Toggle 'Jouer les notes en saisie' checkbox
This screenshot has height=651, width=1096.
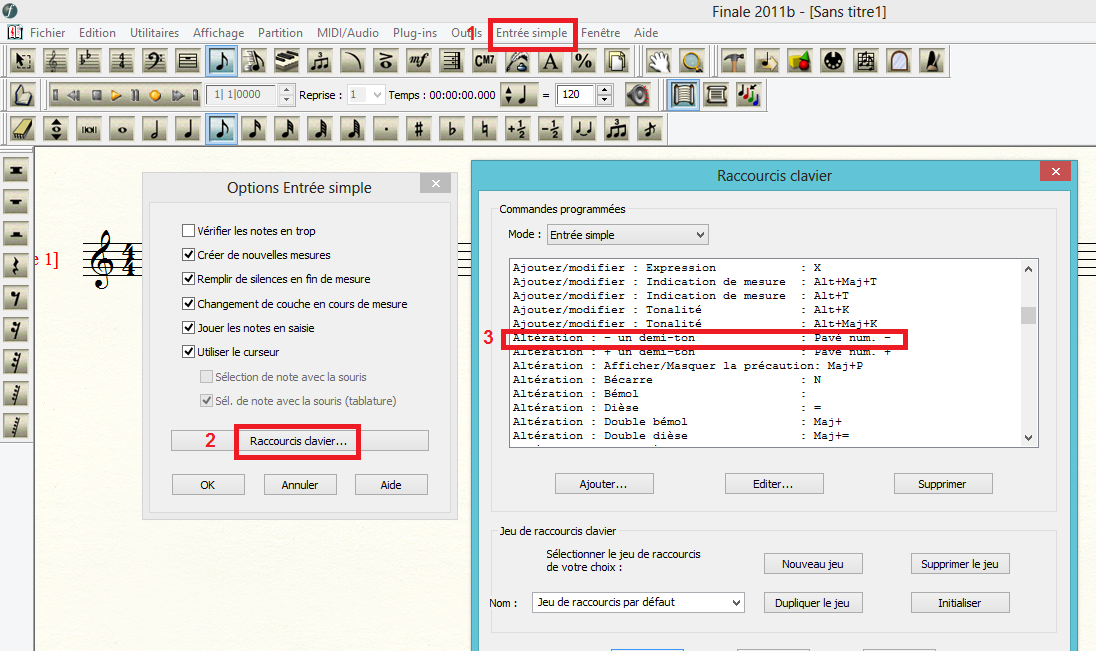(x=189, y=328)
